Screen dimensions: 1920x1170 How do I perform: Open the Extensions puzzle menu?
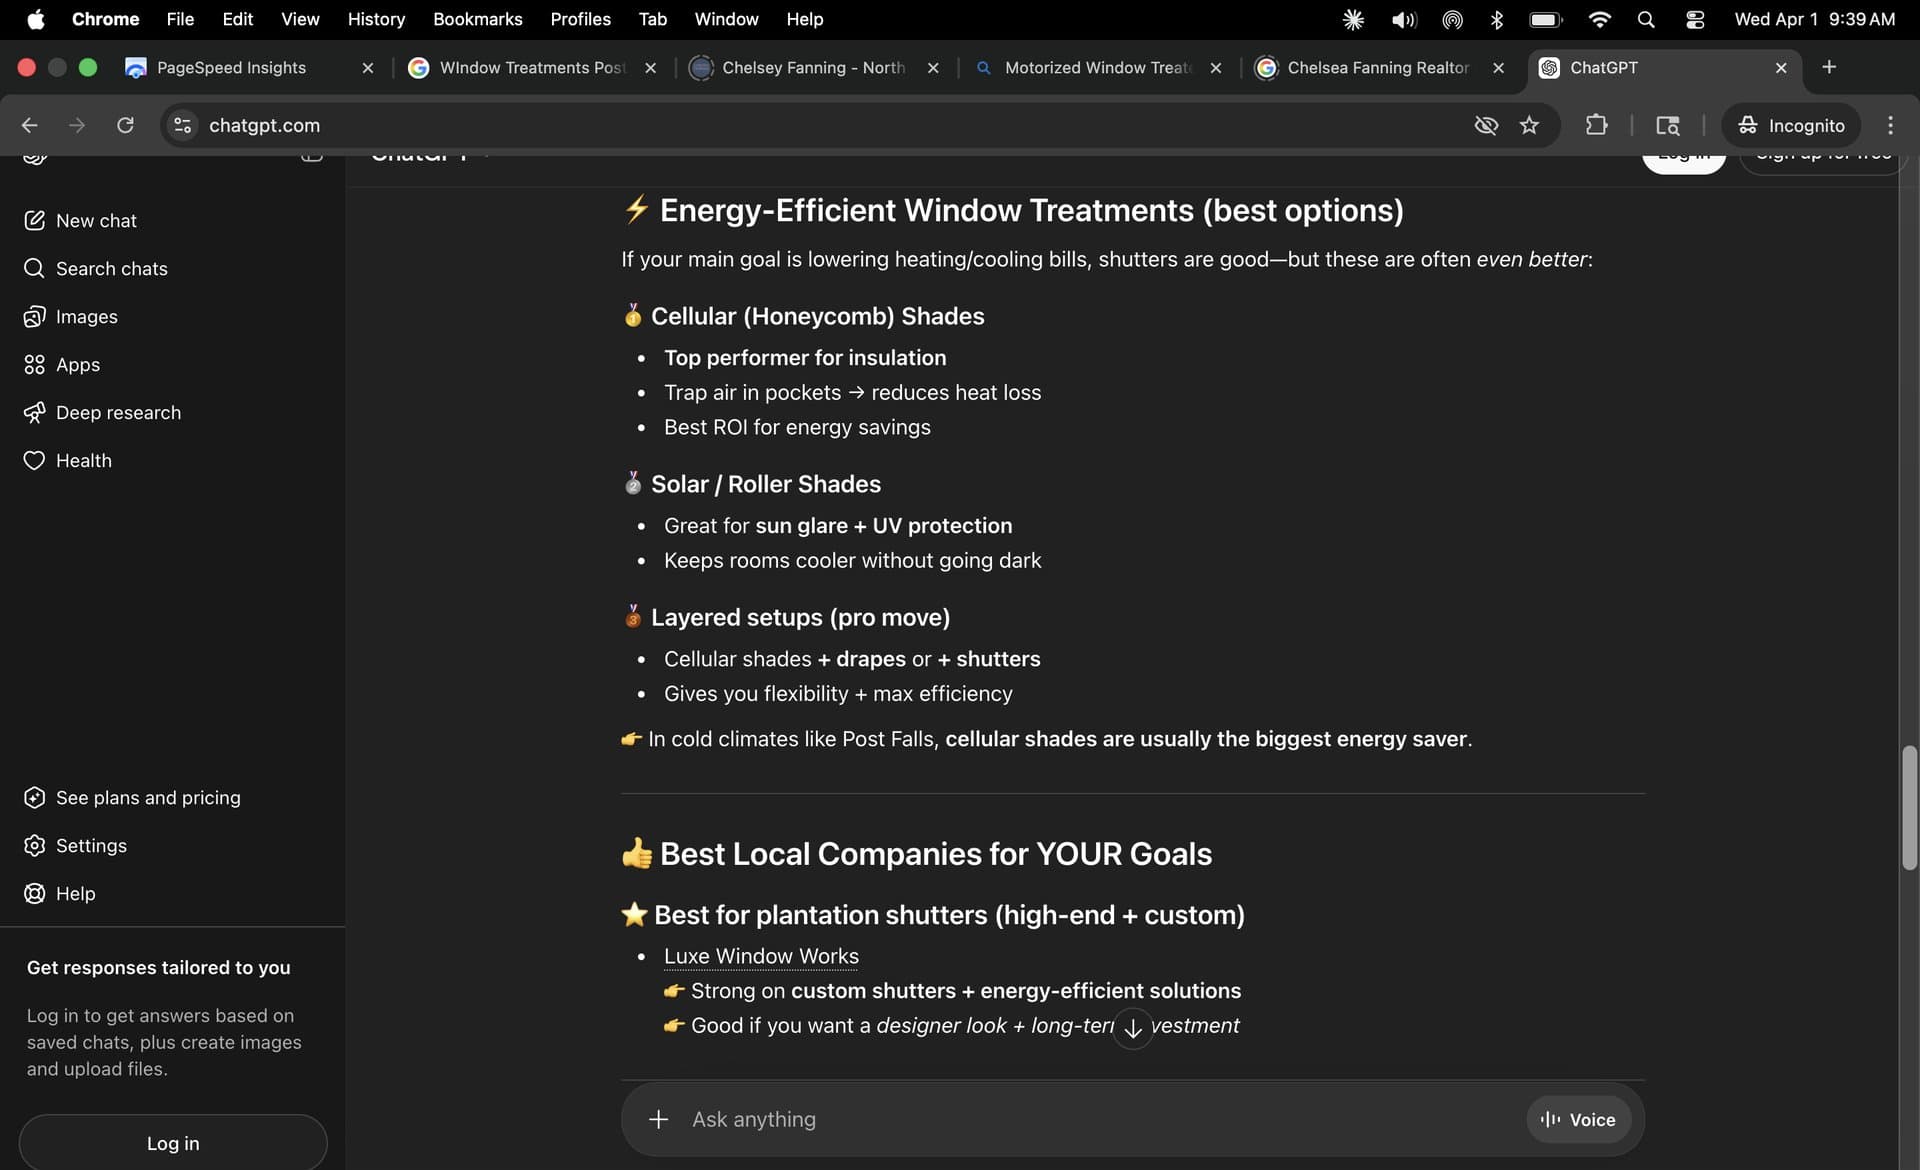1596,125
